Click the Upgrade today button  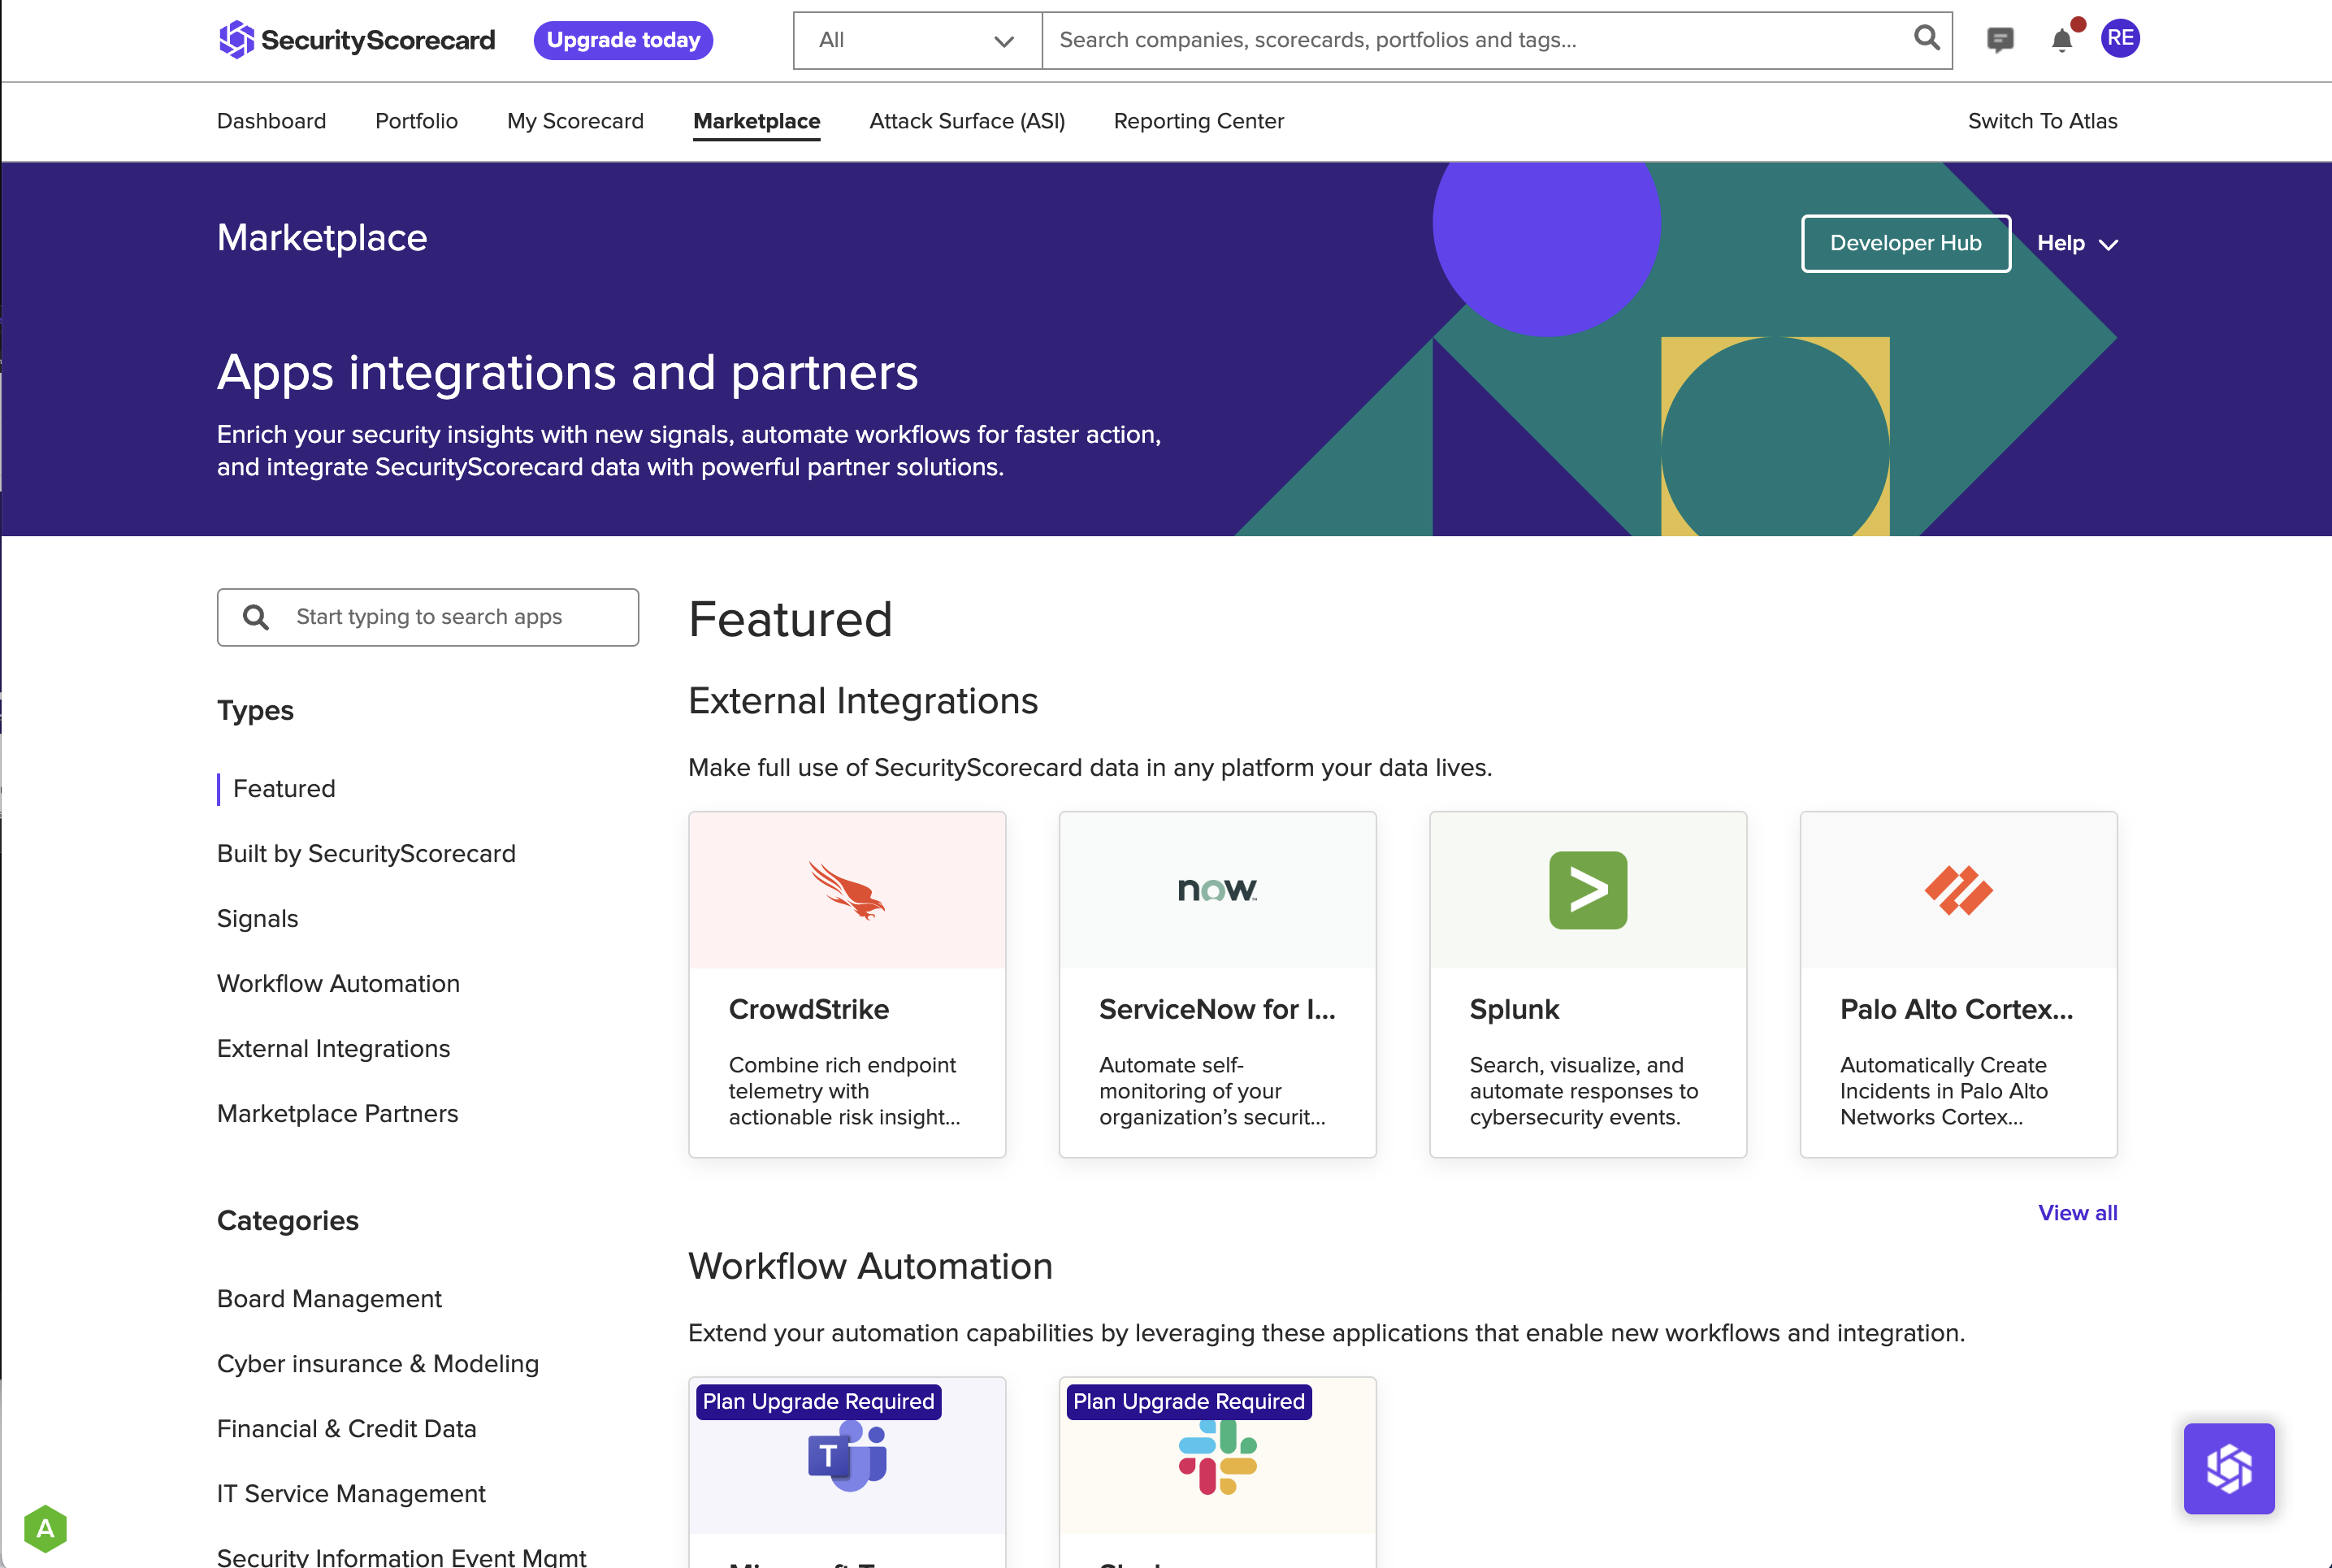(622, 40)
